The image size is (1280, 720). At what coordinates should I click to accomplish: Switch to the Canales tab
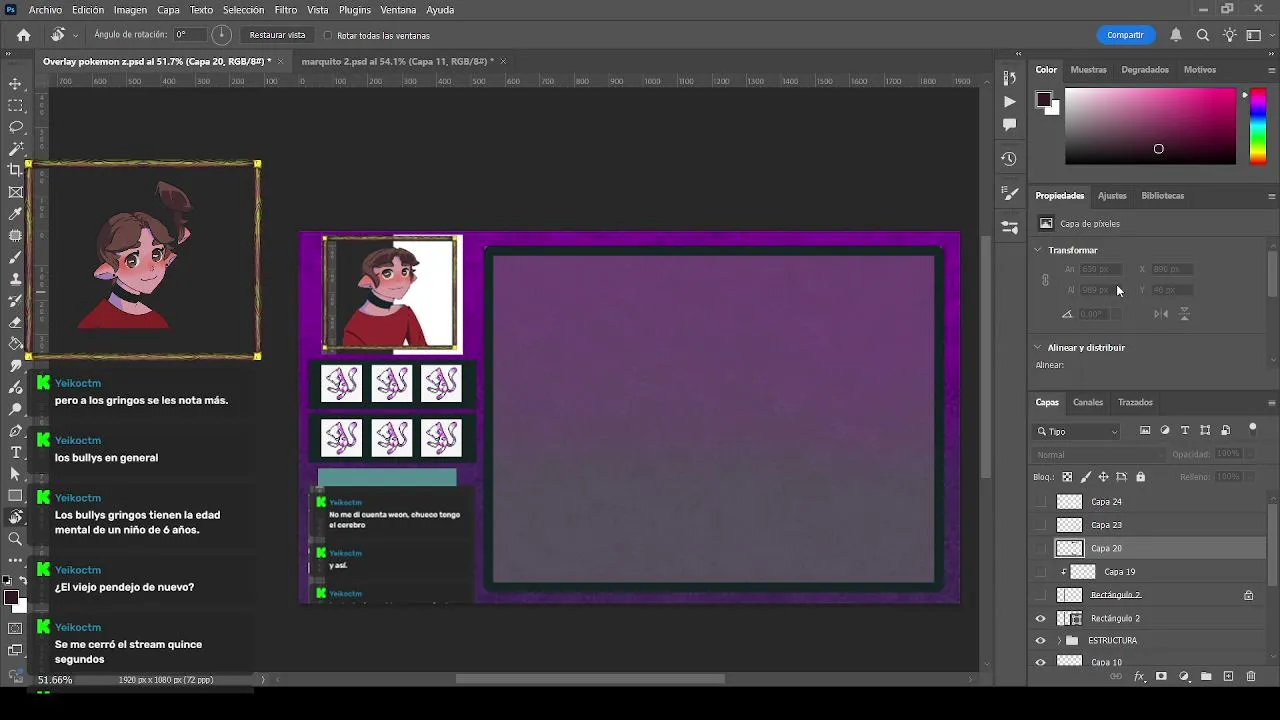[1088, 403]
